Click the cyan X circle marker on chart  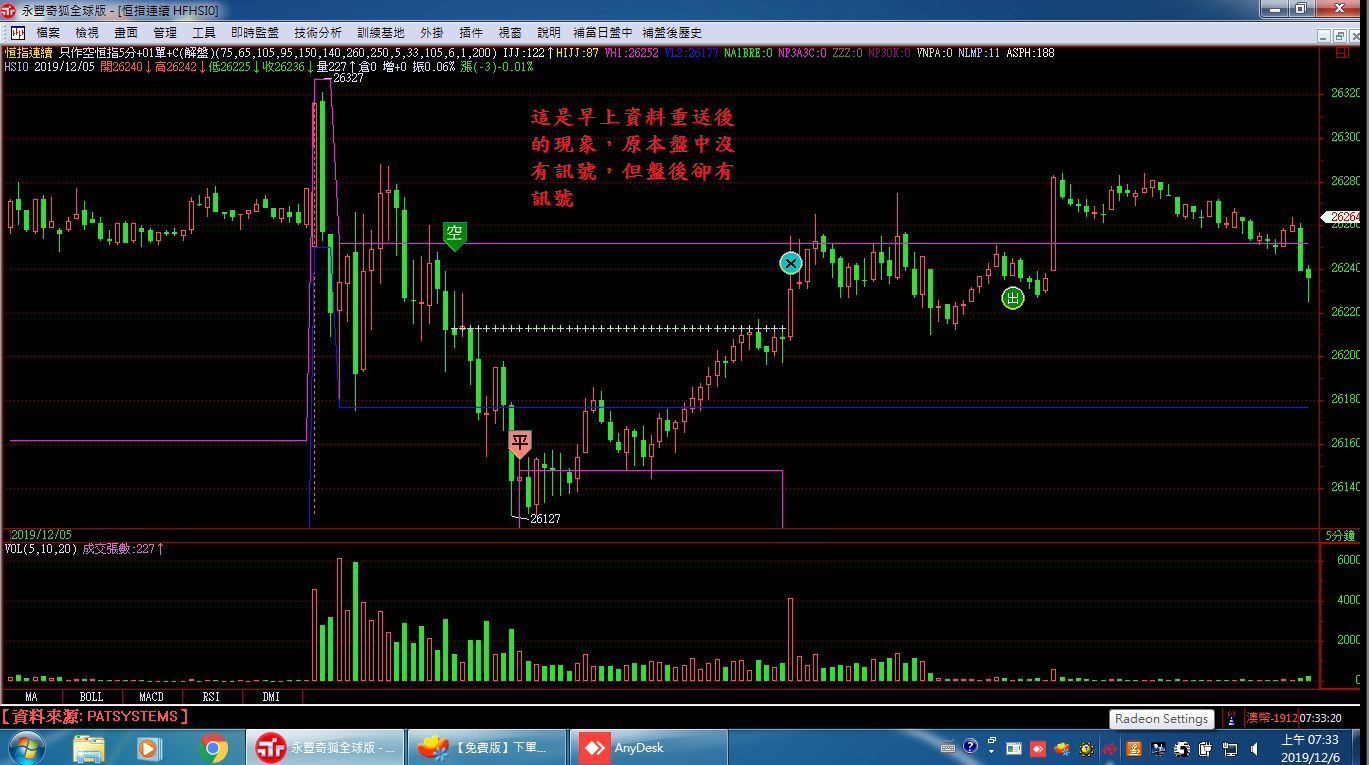791,263
